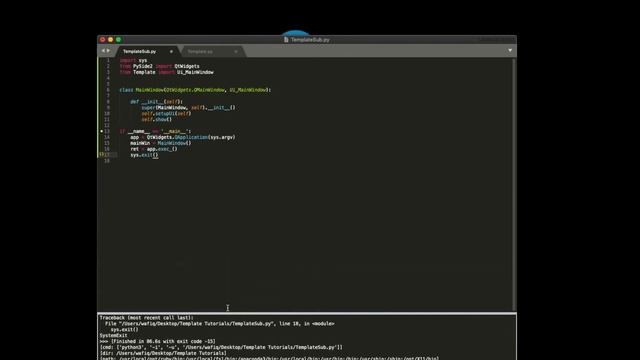
Task: Click 'SystemExit' in the output panel
Action: [113, 335]
